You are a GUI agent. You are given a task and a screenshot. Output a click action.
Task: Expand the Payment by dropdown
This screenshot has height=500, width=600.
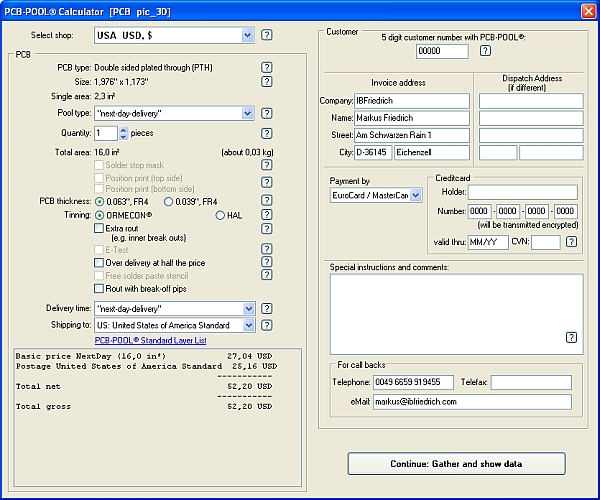tap(415, 196)
